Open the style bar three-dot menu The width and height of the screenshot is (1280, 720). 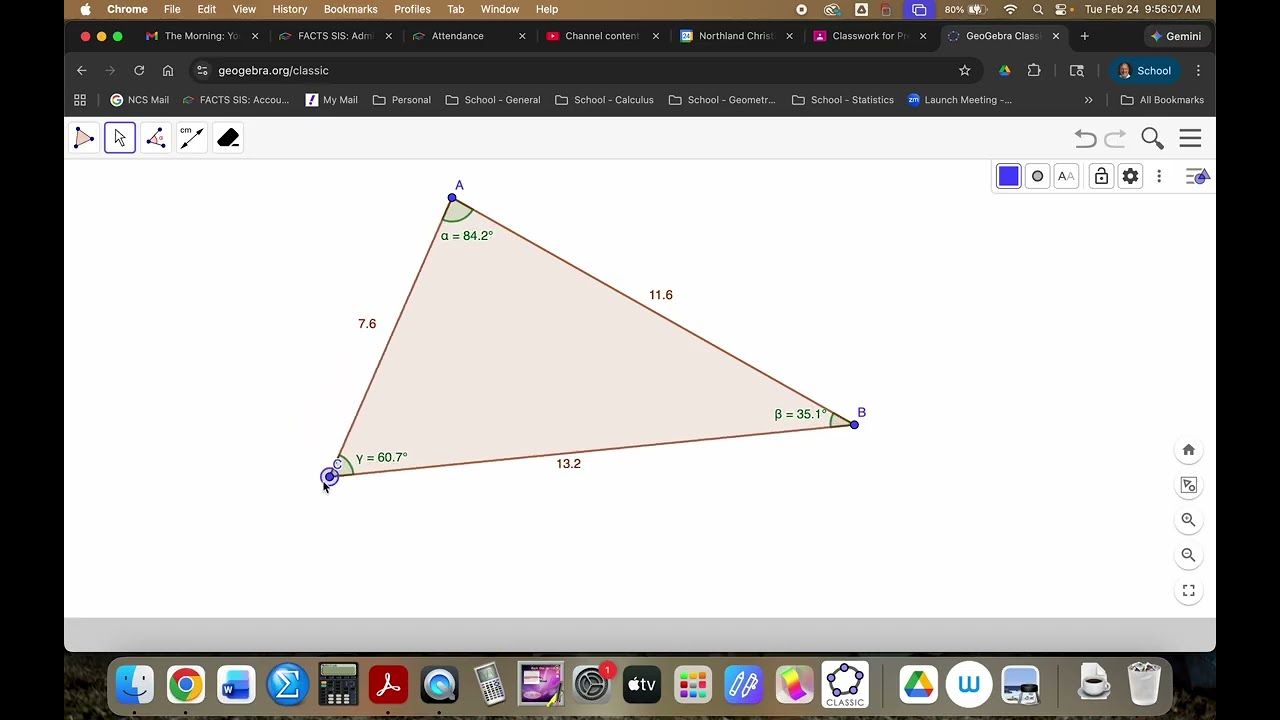[1159, 176]
